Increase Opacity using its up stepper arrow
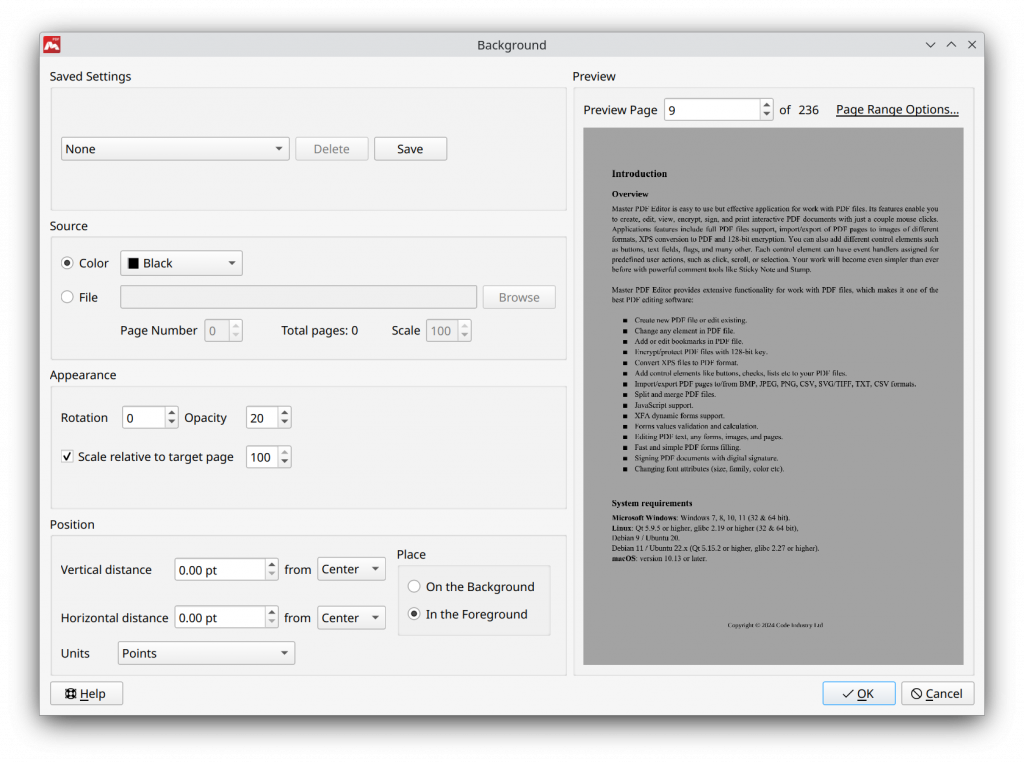The image size is (1024, 762). pos(285,412)
